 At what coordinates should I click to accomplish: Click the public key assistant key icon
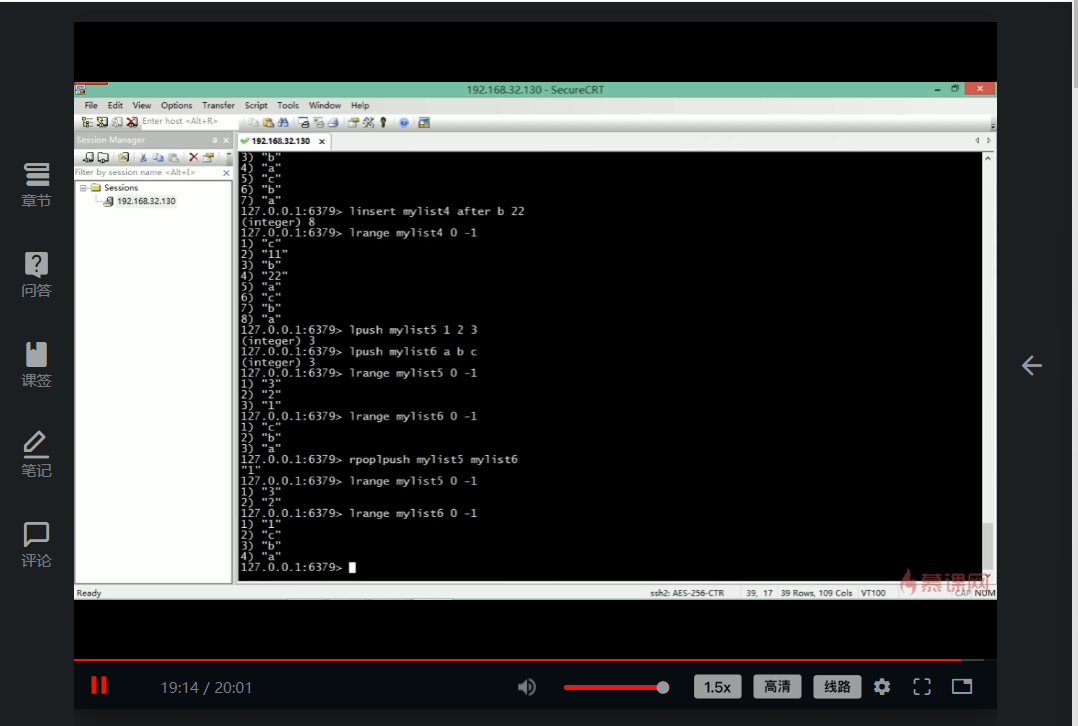[x=383, y=122]
